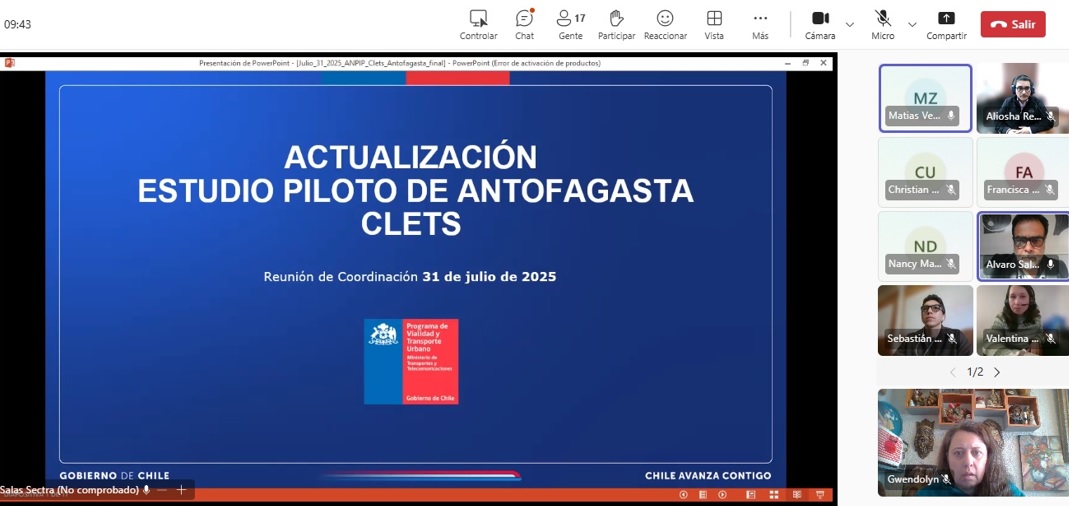Expand the camera options dropdown arrow
The width and height of the screenshot is (1069, 506).
click(x=850, y=24)
